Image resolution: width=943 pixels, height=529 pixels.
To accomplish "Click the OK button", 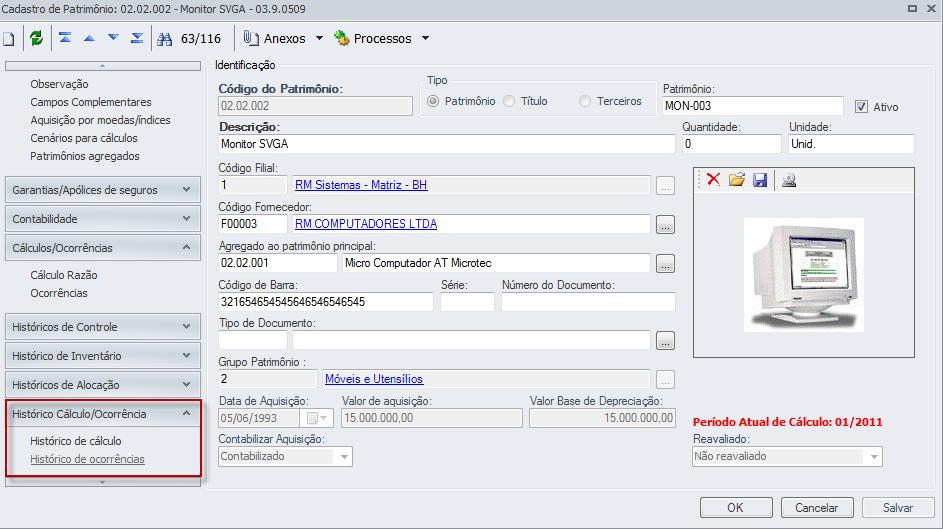I will click(x=736, y=508).
